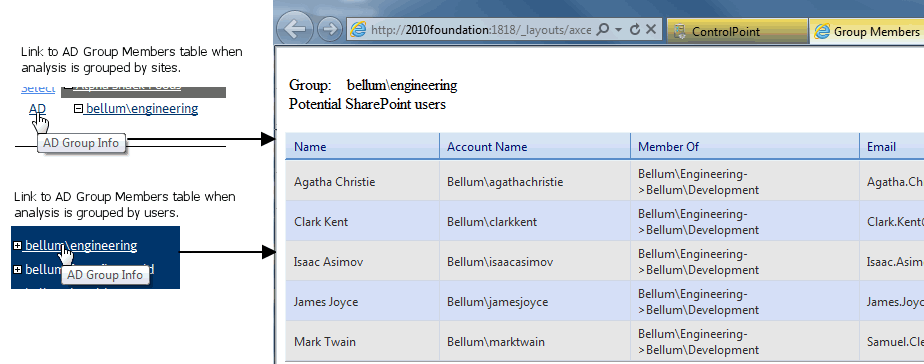Click Group: bellum\engineering heading text
924x364 pixels.
[x=373, y=85]
